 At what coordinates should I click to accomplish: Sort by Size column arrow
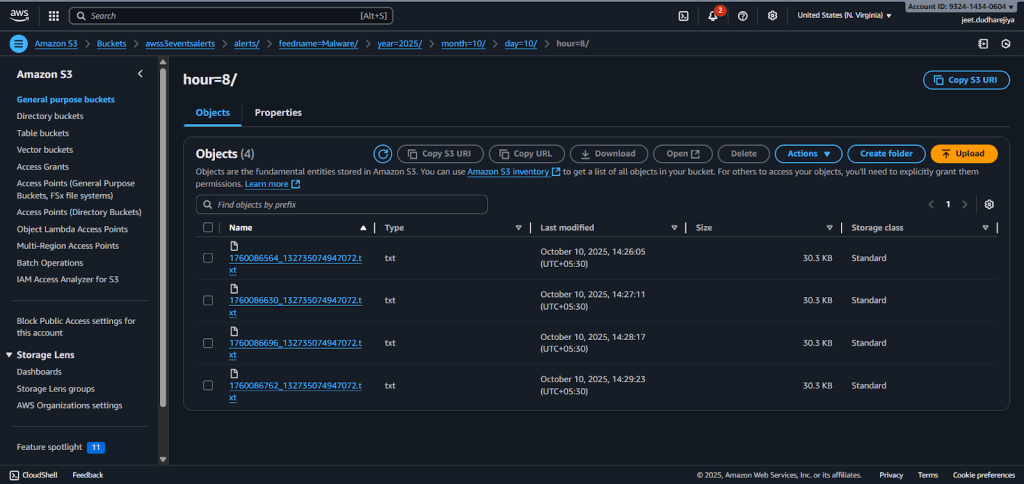829,227
